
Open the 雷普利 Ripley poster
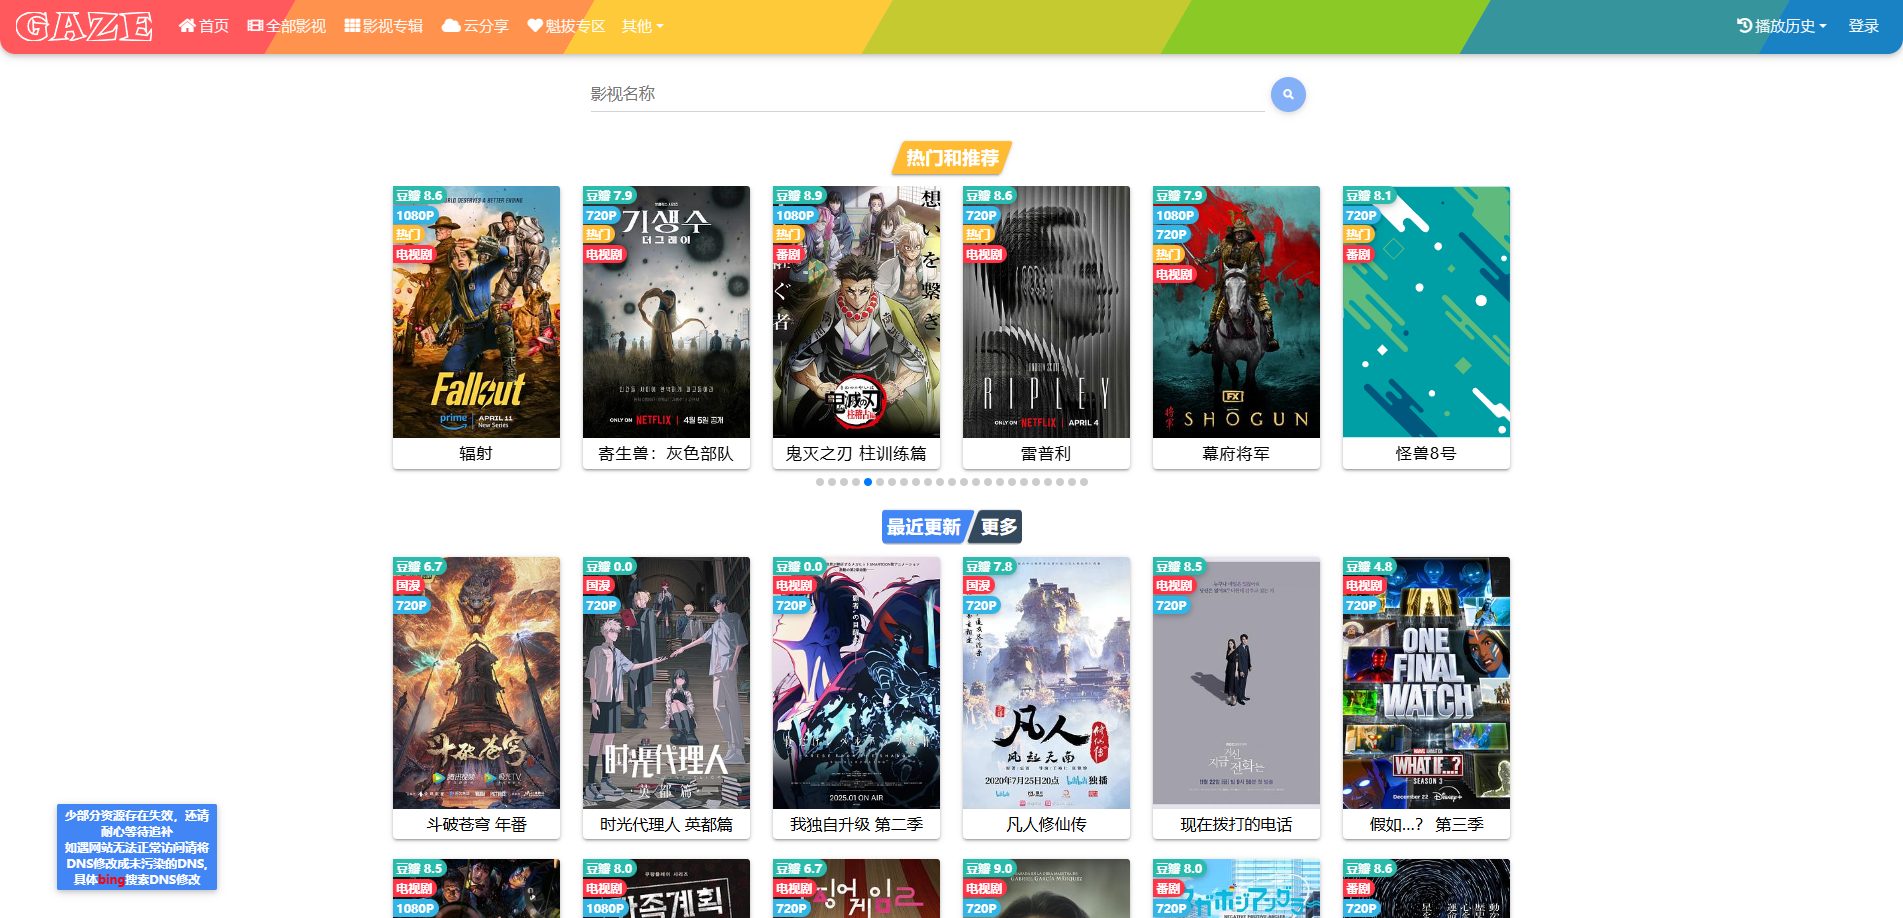1046,312
